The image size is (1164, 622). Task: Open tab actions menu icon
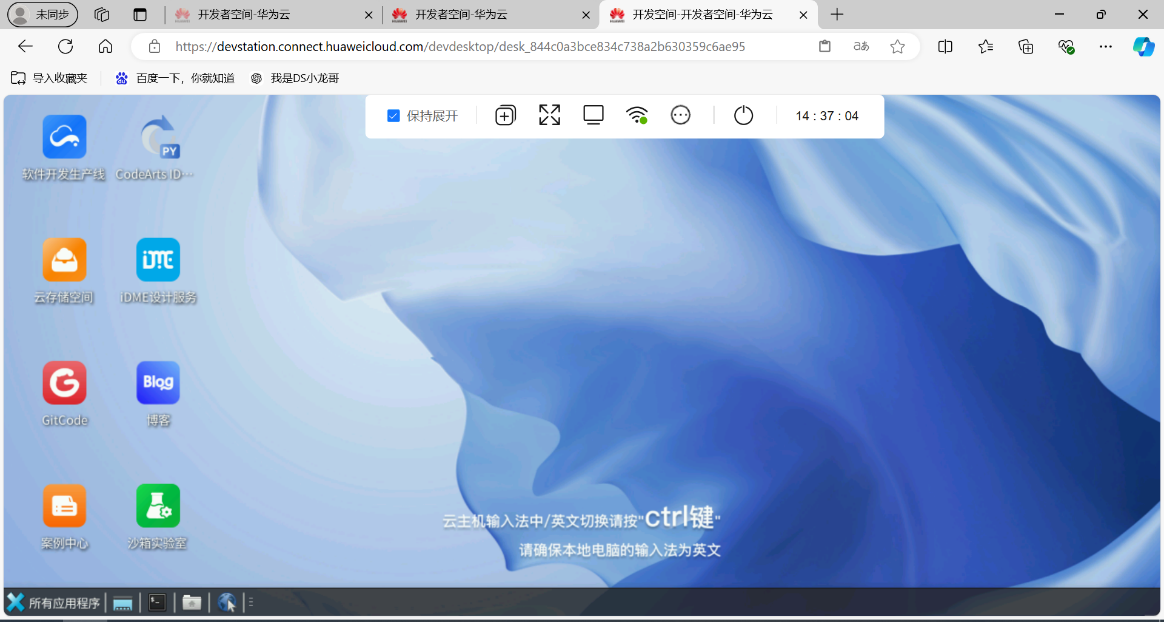coord(140,14)
